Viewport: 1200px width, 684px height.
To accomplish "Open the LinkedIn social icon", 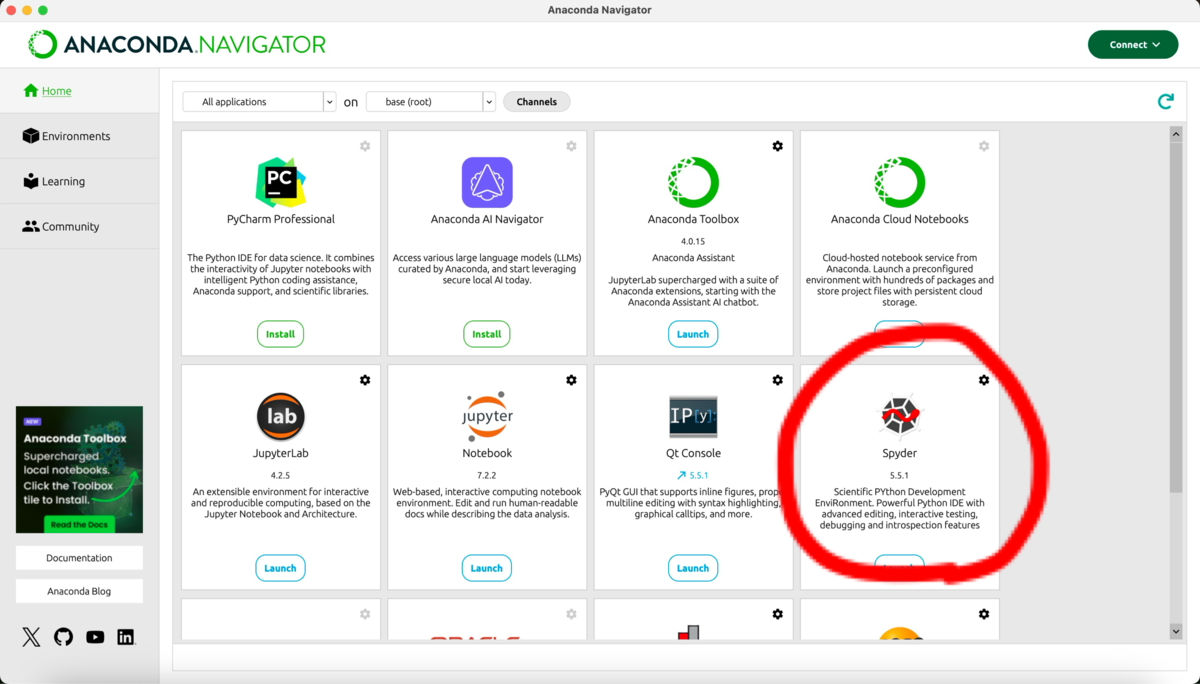I will coord(126,637).
